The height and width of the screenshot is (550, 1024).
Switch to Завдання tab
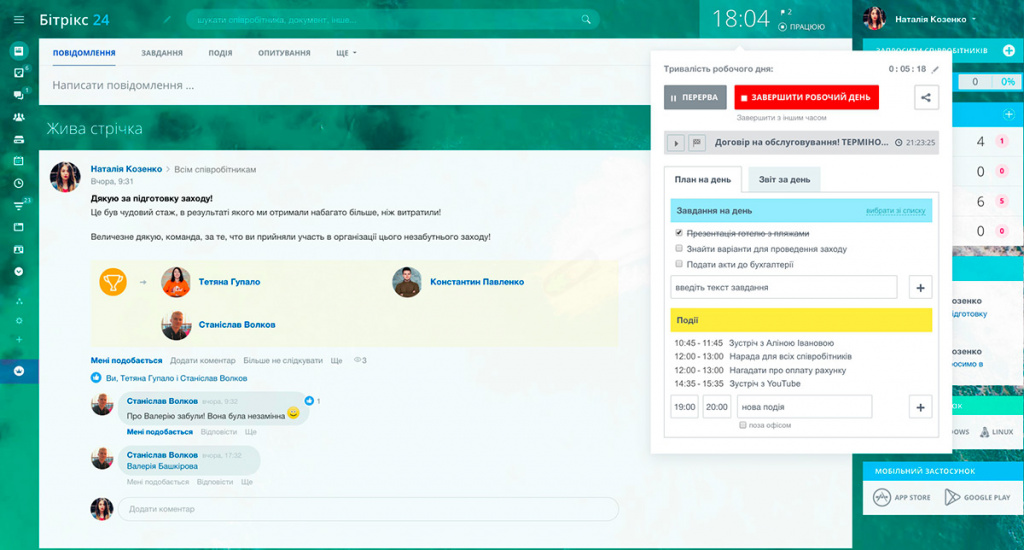[x=162, y=53]
